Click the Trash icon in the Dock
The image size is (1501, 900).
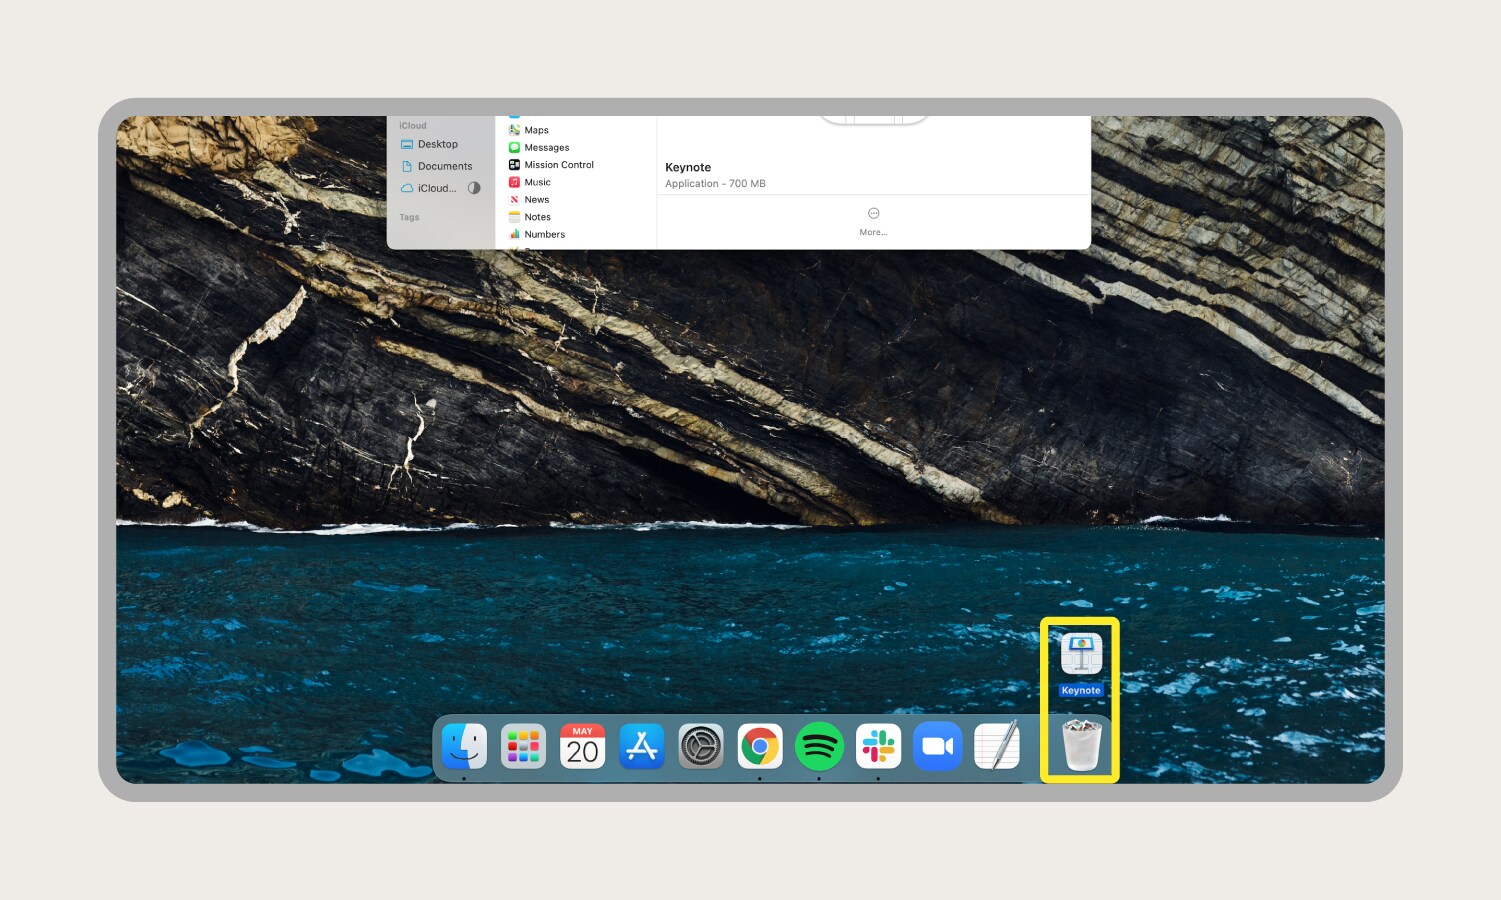[x=1081, y=745]
